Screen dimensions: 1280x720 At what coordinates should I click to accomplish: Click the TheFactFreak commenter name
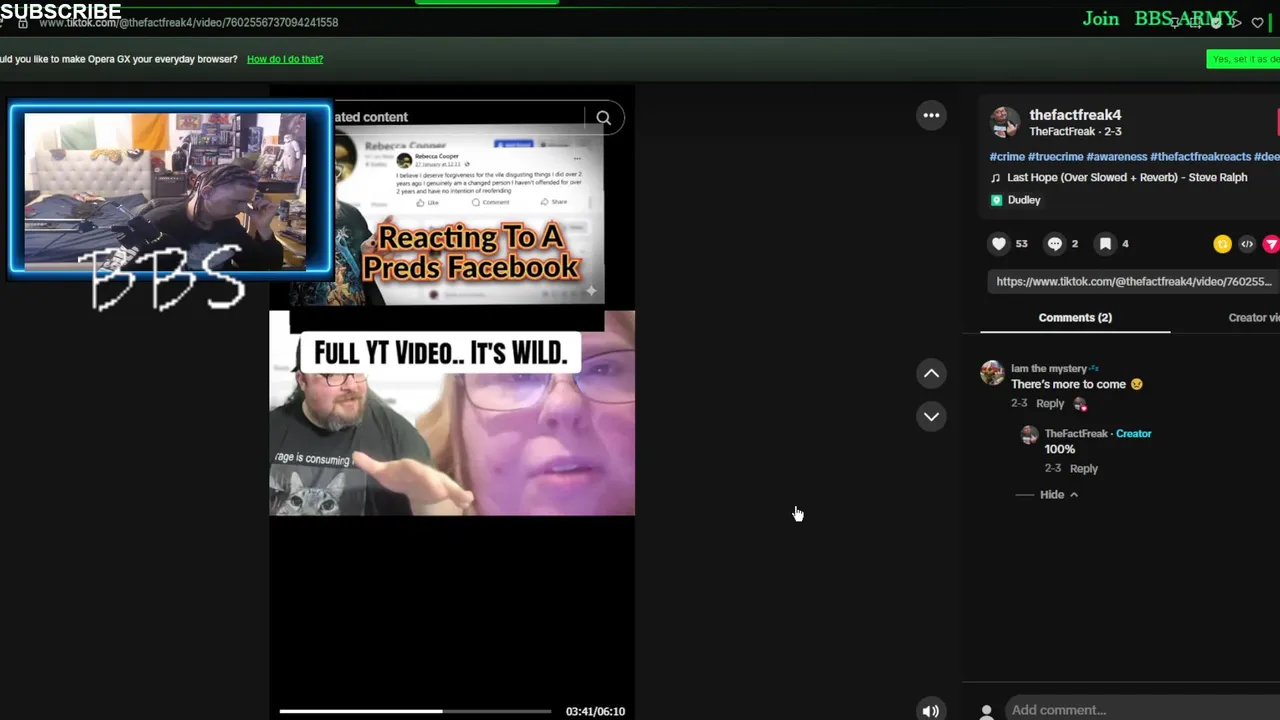pyautogui.click(x=1076, y=434)
